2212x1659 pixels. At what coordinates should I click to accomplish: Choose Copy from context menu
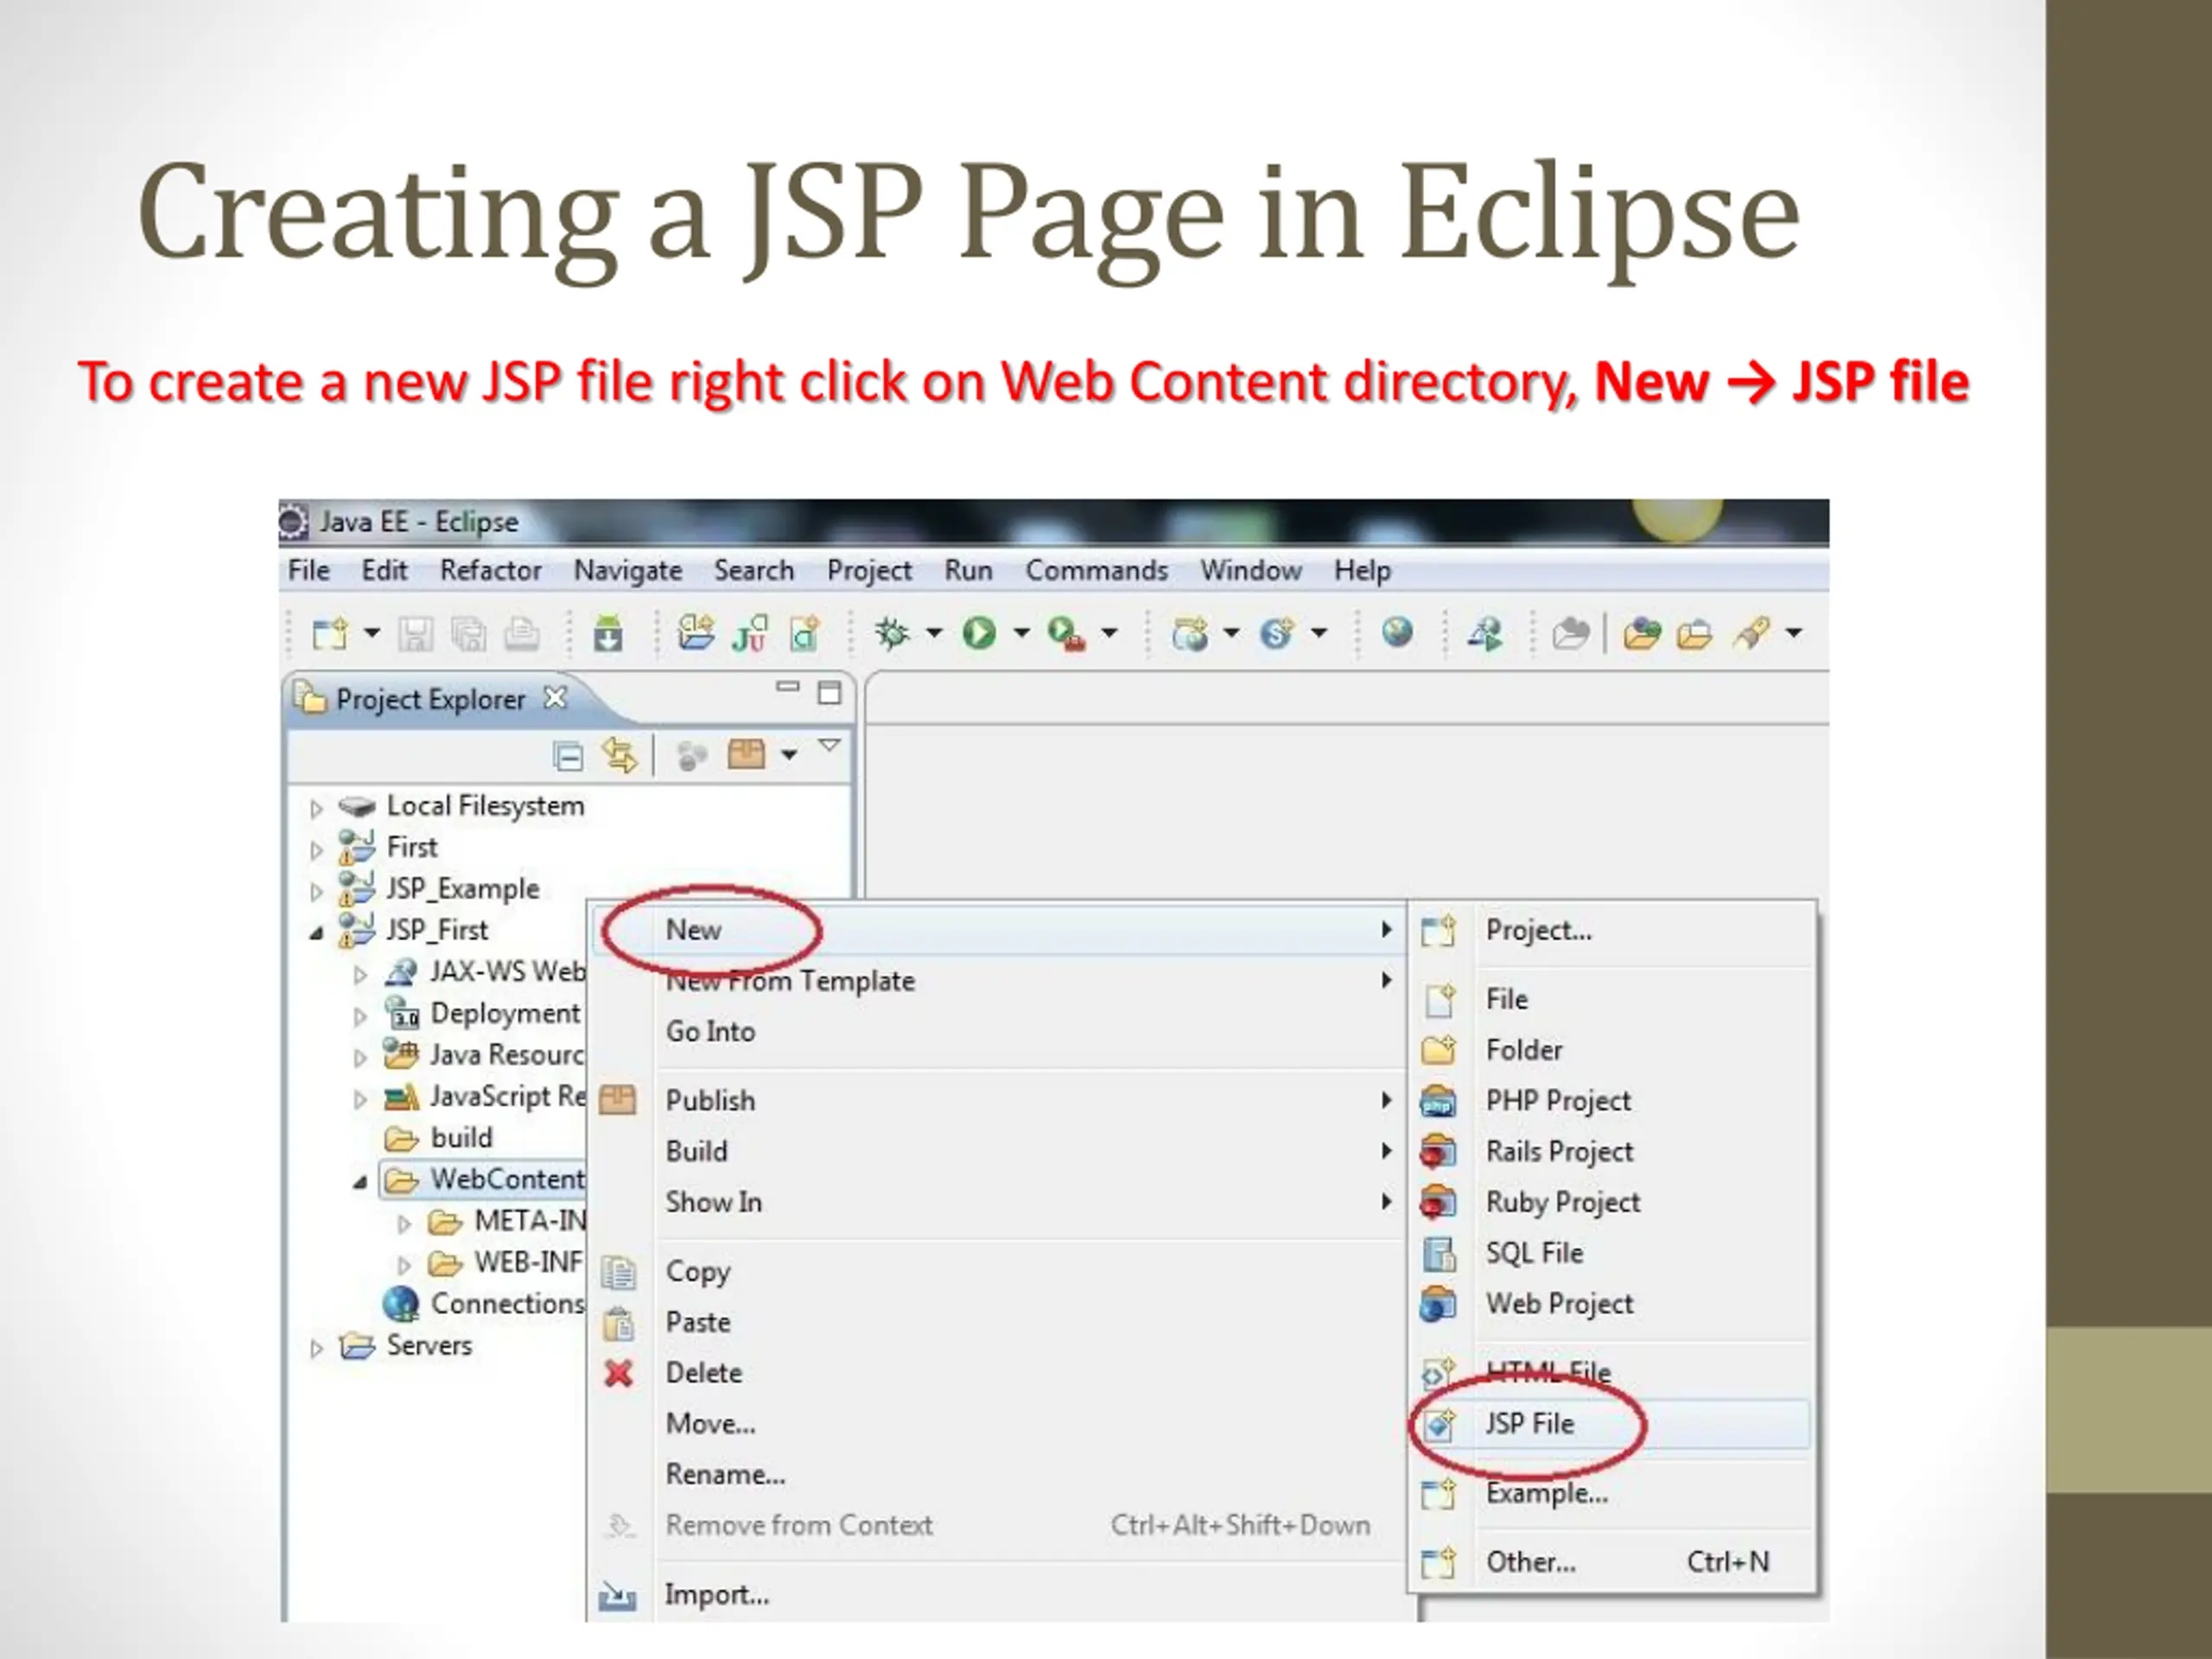(1000, 1271)
